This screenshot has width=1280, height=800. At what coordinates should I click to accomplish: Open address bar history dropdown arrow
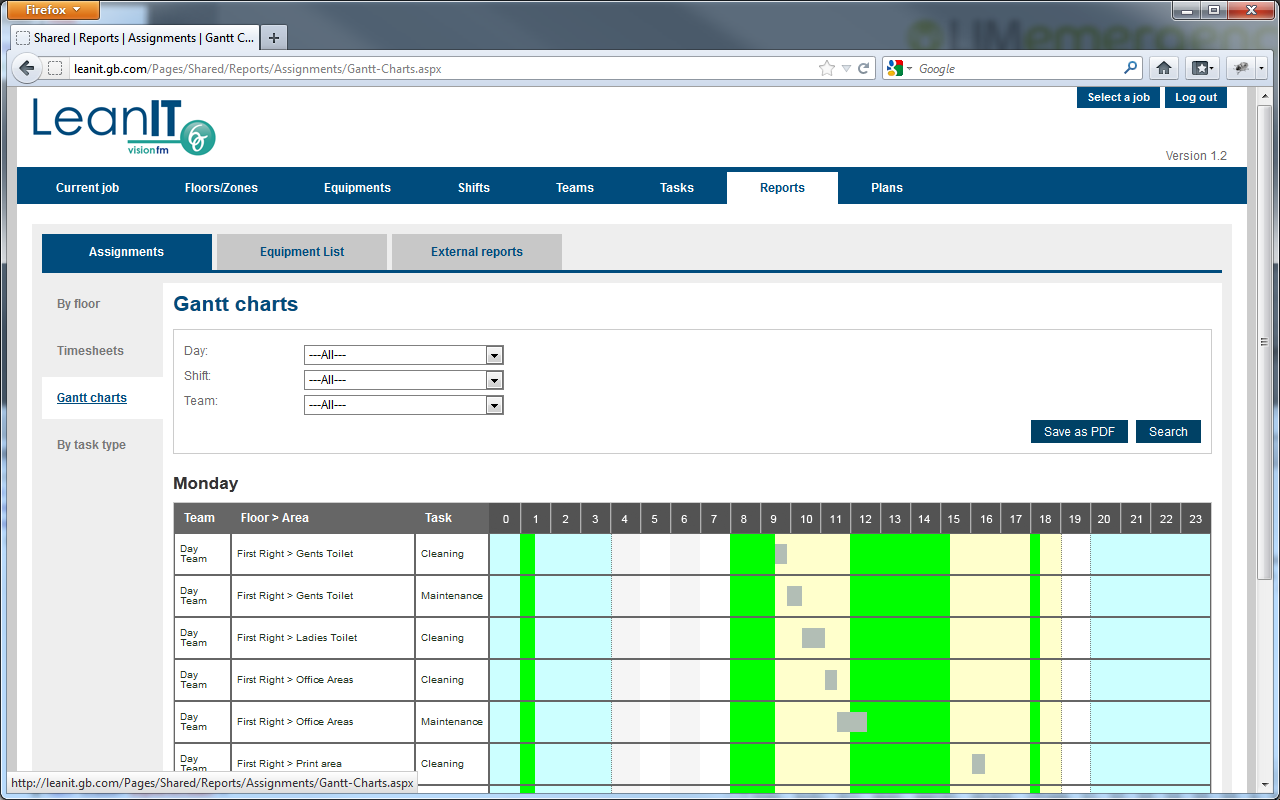point(846,68)
